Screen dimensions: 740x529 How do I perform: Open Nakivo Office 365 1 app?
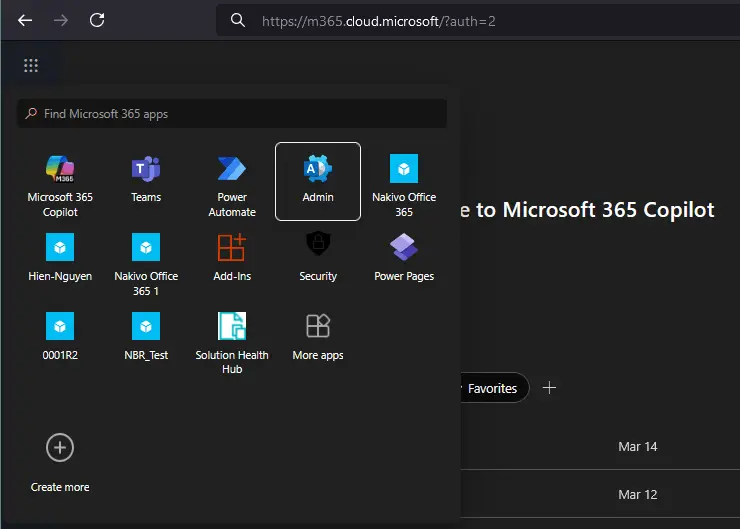point(146,265)
